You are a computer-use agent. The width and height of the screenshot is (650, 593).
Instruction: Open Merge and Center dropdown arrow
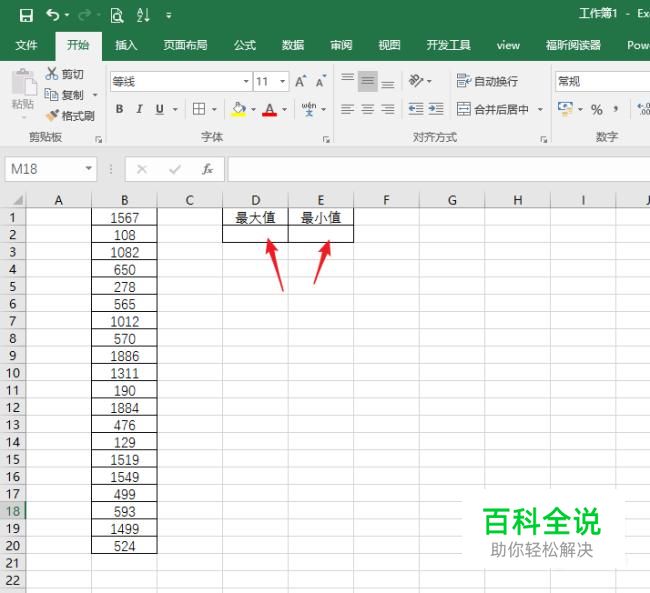coord(540,109)
